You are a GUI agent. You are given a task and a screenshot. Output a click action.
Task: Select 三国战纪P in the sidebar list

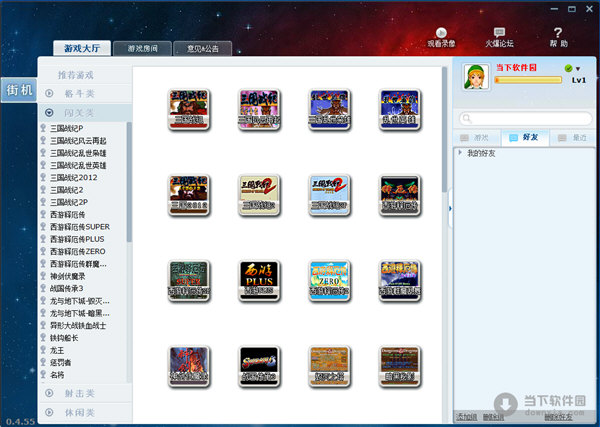pyautogui.click(x=67, y=128)
